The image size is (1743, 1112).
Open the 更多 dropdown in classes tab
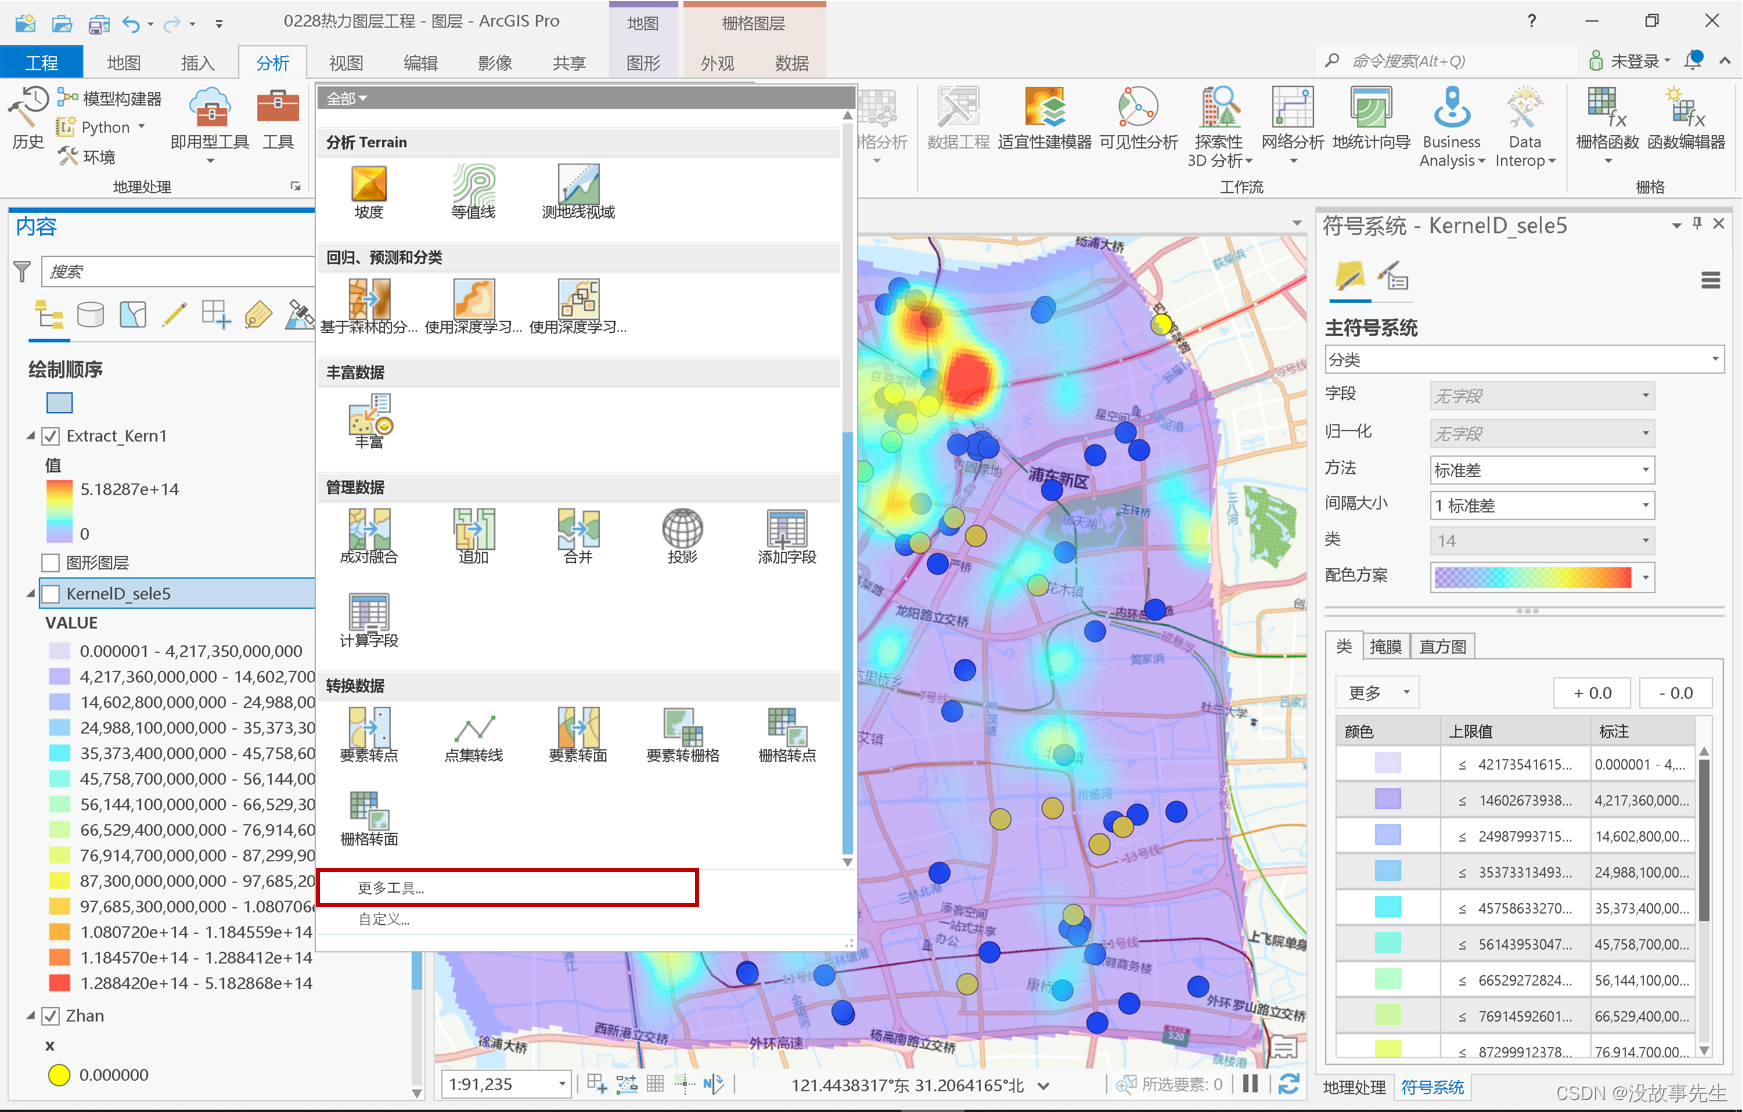1378,692
